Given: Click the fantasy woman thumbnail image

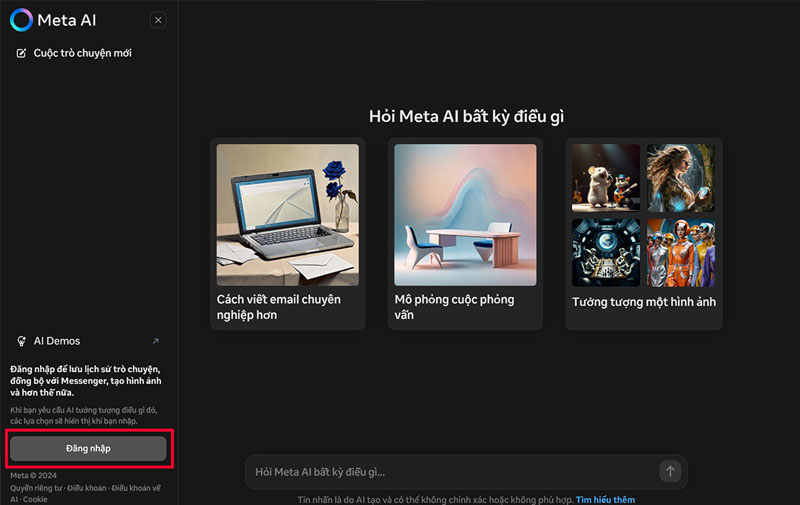Looking at the screenshot, I should point(680,178).
